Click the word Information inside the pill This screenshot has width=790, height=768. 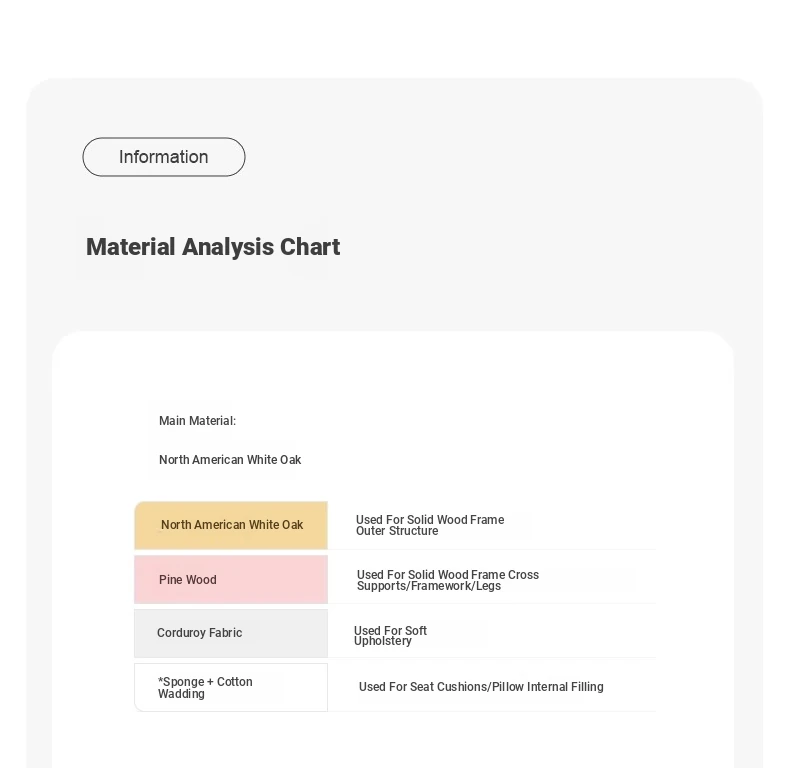(164, 157)
